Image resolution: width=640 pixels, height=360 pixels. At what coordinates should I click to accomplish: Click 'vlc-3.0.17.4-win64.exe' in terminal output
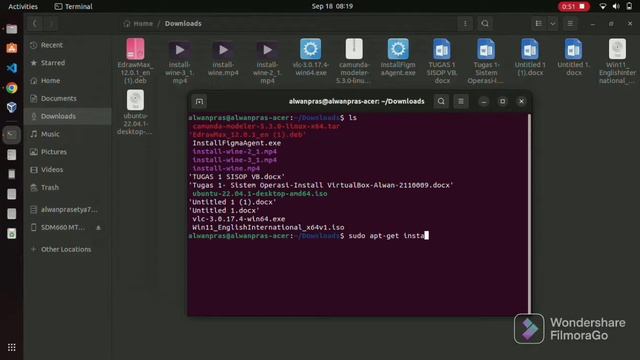point(239,219)
